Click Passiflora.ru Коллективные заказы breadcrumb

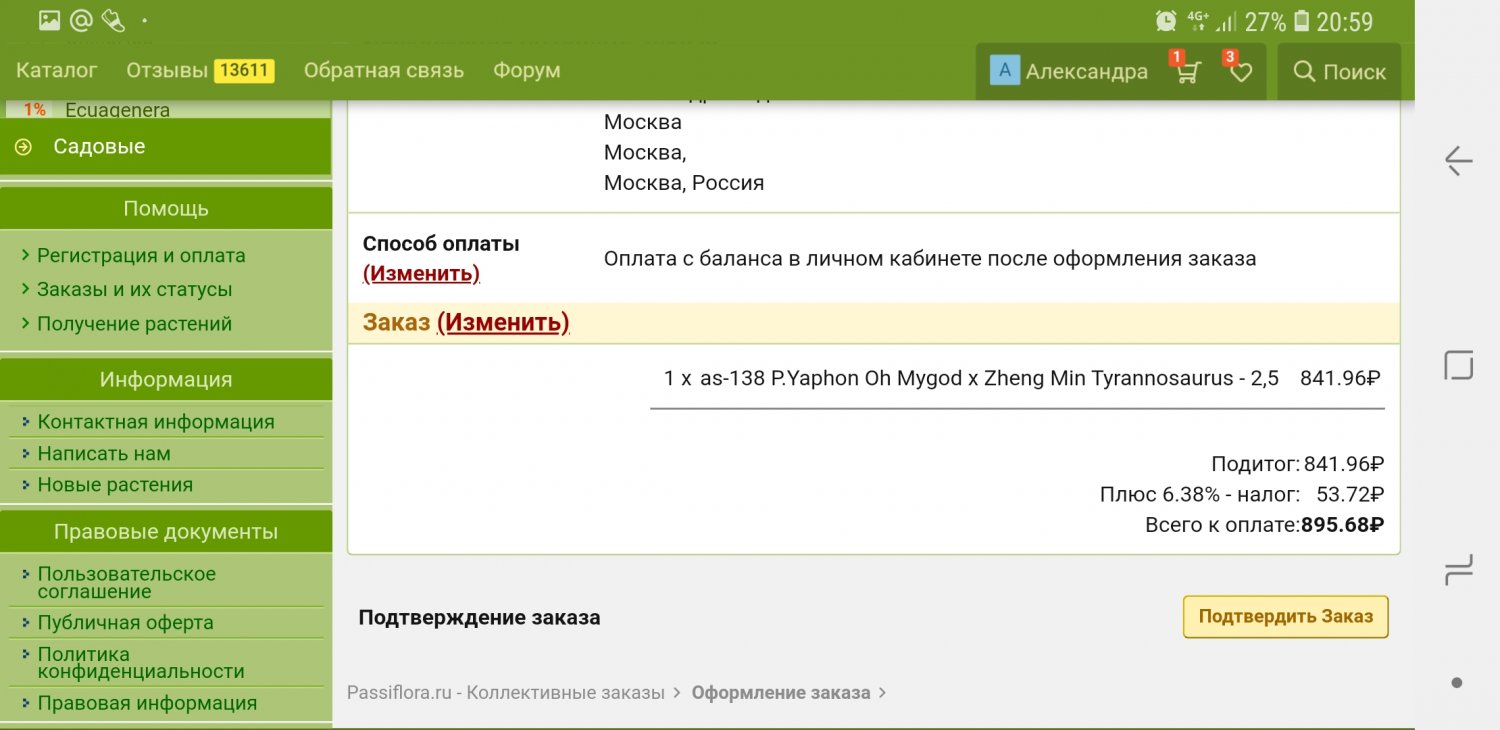[505, 692]
